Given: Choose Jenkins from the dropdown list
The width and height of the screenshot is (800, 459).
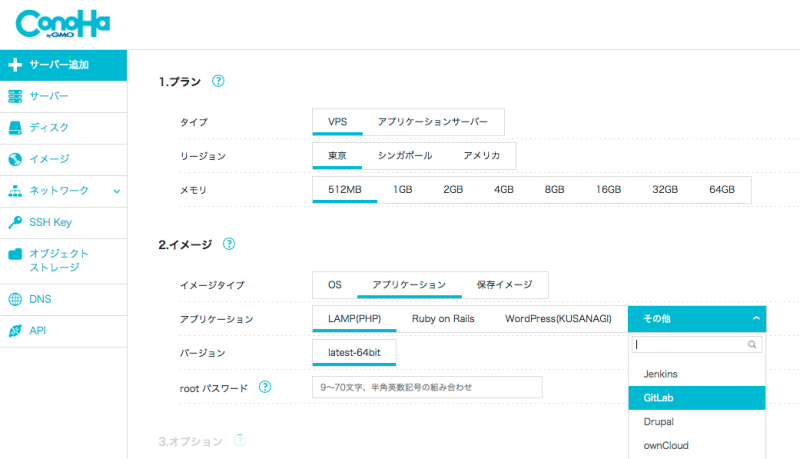Looking at the screenshot, I should click(697, 374).
